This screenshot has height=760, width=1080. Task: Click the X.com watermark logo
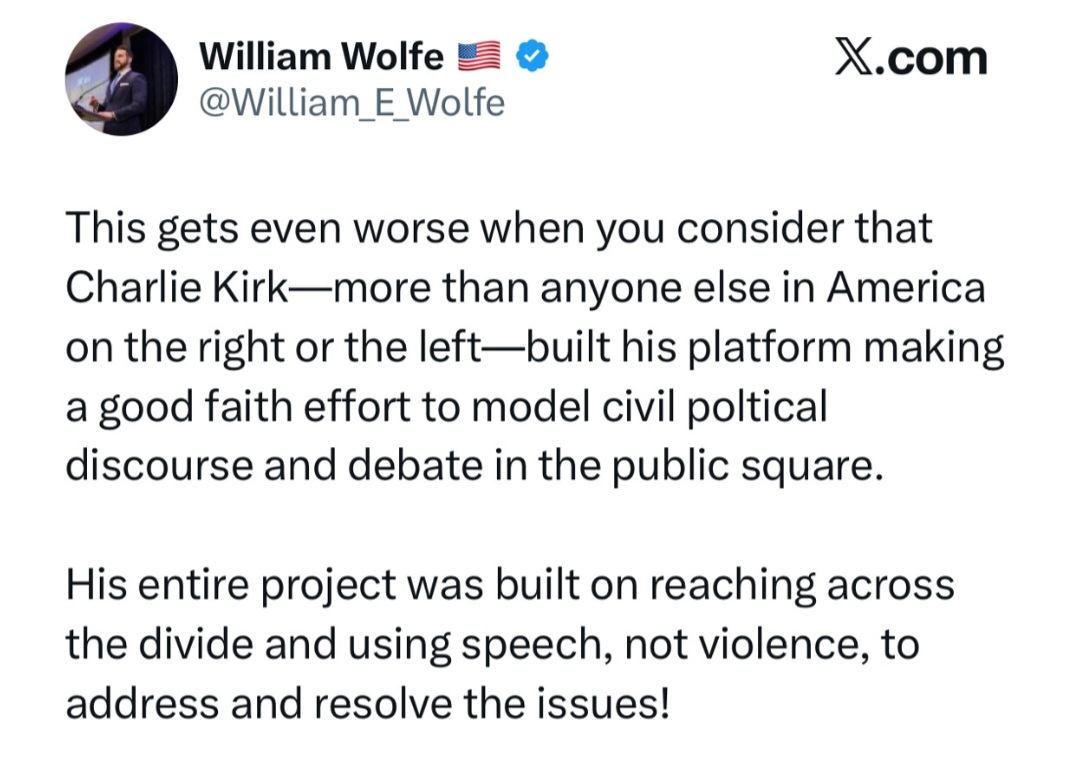tap(911, 58)
